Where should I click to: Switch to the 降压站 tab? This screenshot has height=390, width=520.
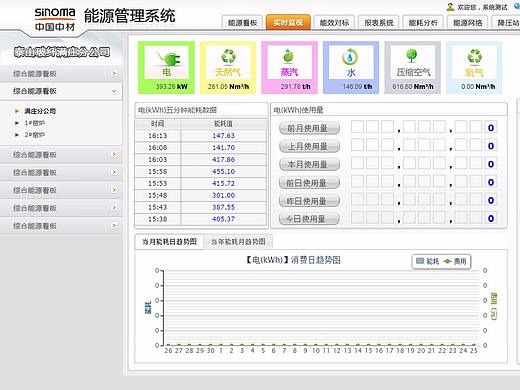click(x=506, y=23)
